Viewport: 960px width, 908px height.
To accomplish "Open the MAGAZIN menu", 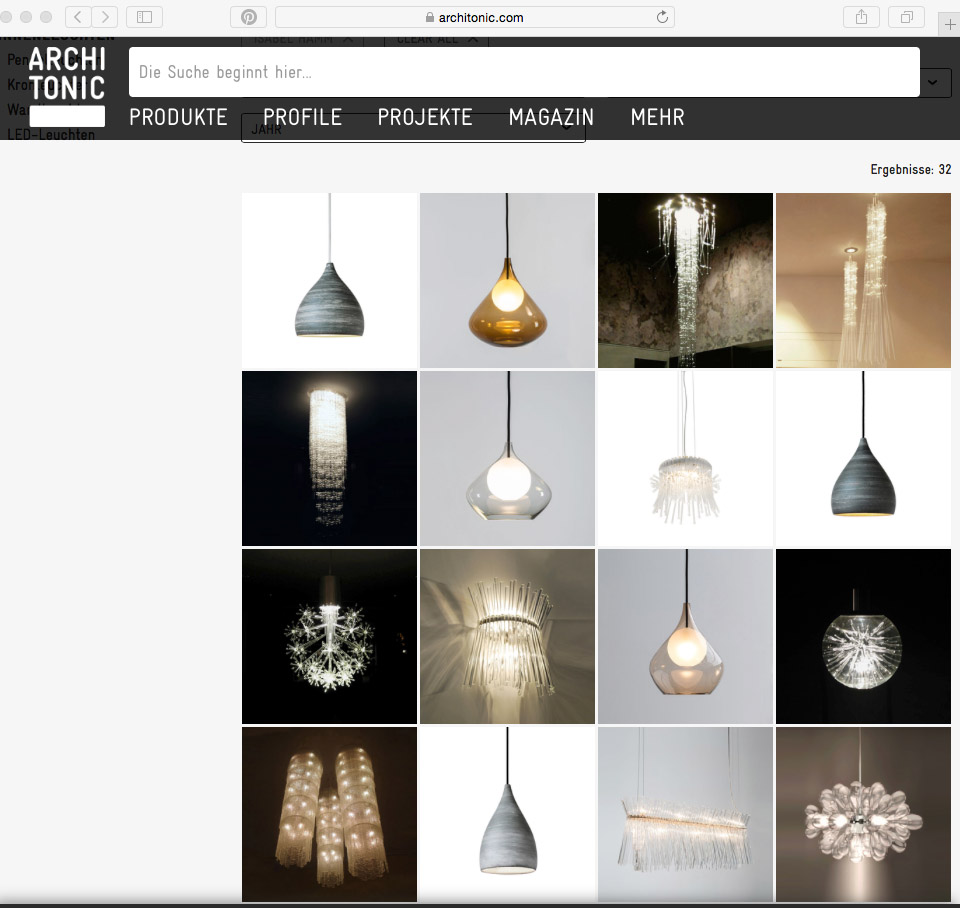I will pyautogui.click(x=551, y=117).
